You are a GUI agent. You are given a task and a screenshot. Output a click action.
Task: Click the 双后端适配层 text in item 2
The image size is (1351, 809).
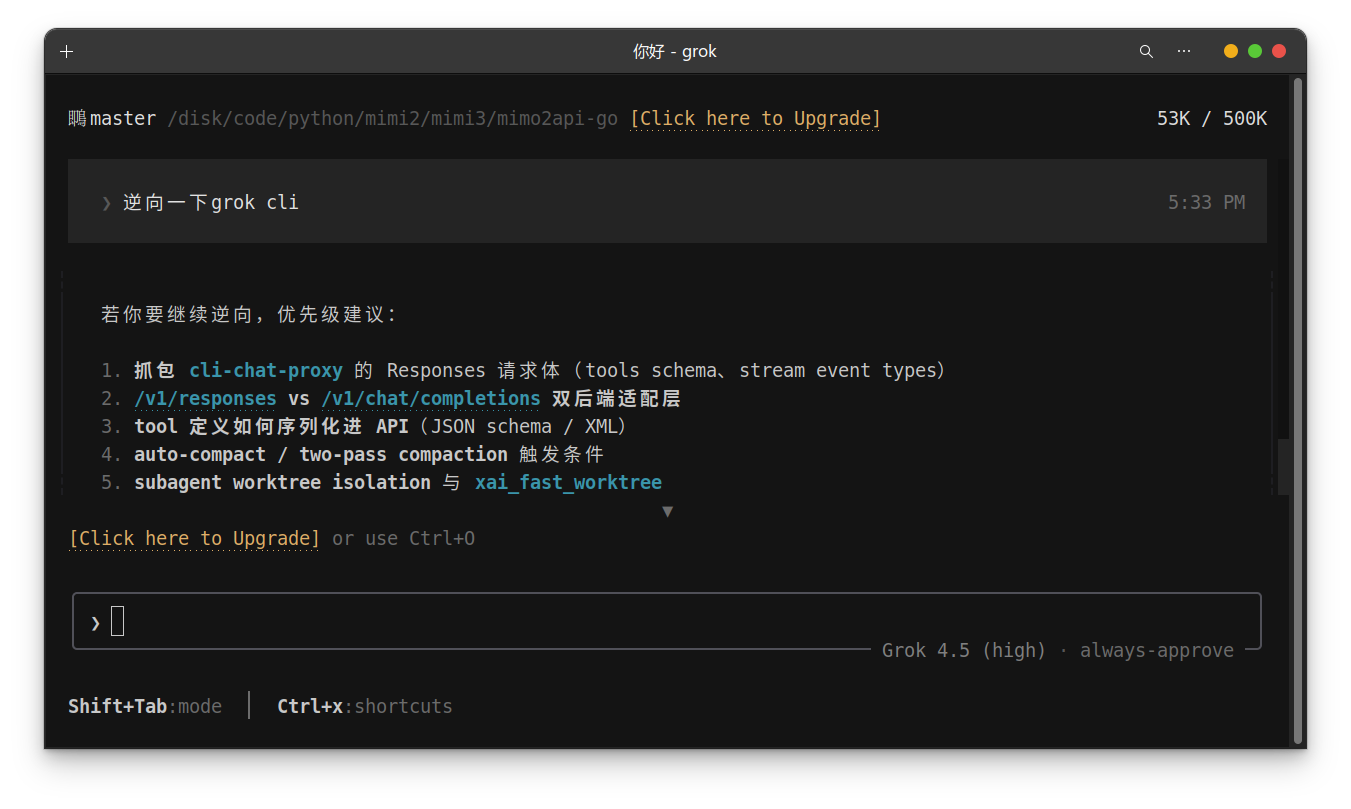coord(616,399)
